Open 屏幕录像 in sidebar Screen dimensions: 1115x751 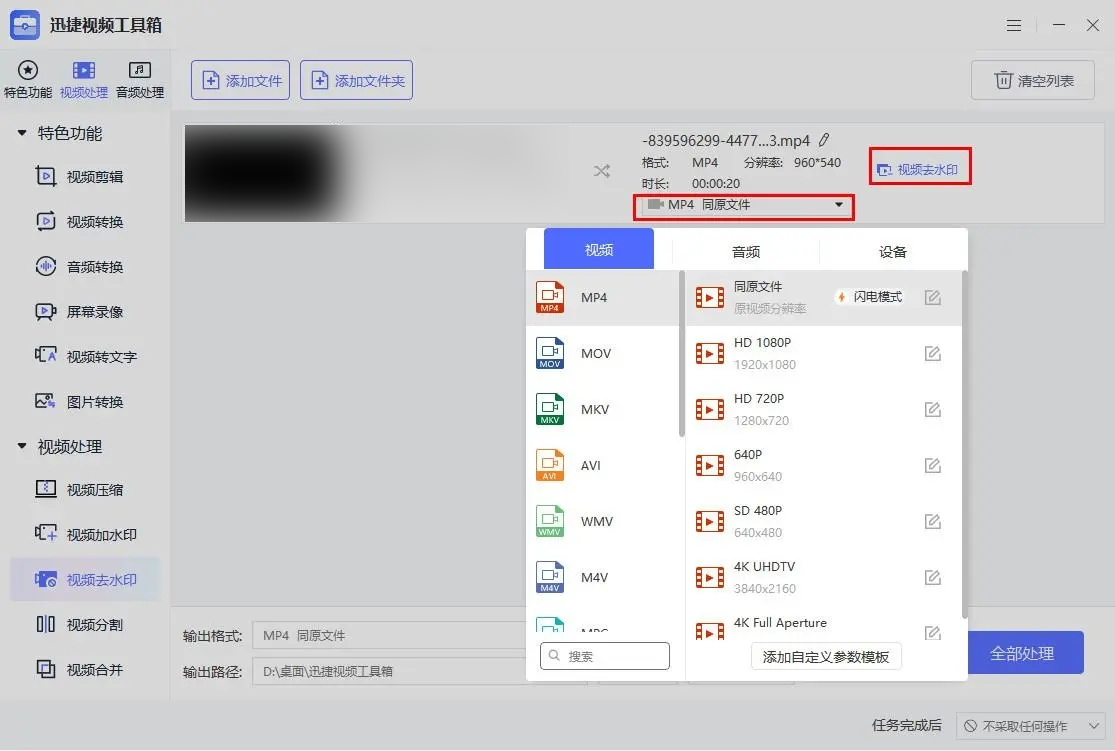coord(80,311)
